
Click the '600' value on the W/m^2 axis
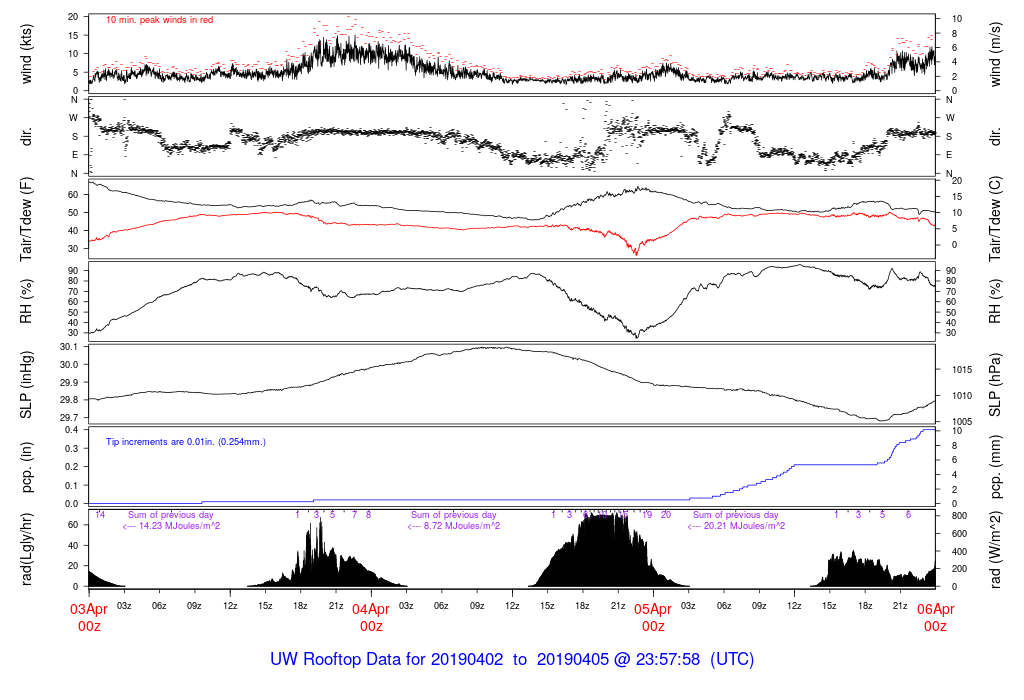(959, 533)
